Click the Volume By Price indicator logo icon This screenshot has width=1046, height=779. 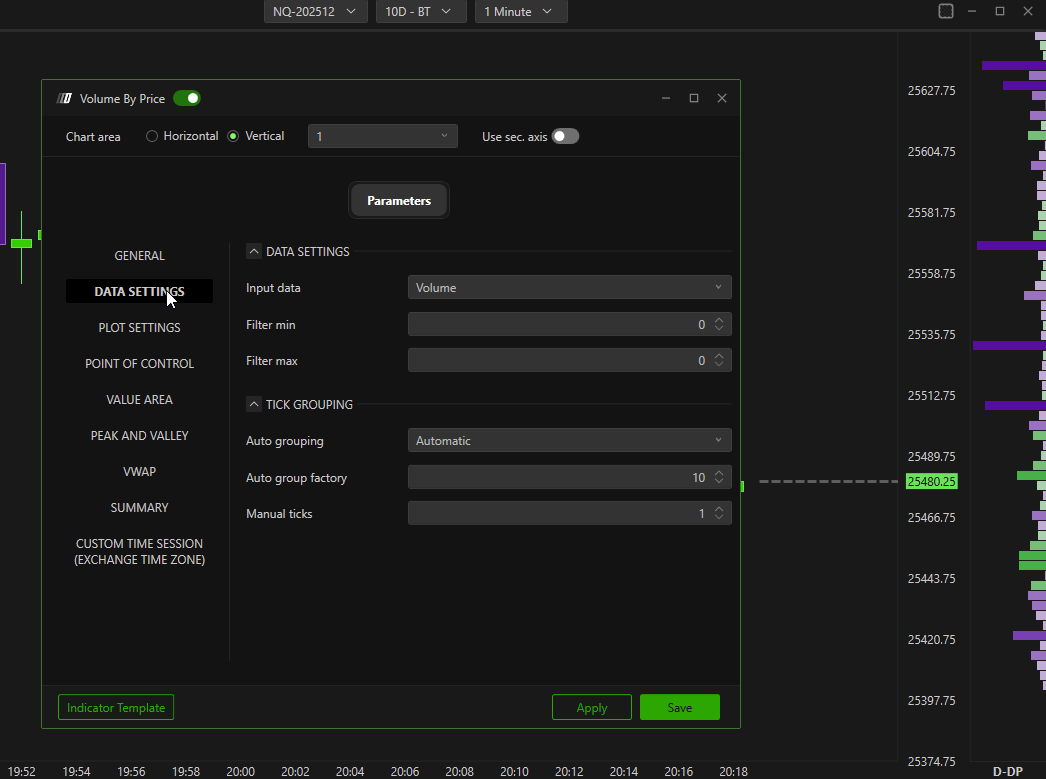coord(64,98)
